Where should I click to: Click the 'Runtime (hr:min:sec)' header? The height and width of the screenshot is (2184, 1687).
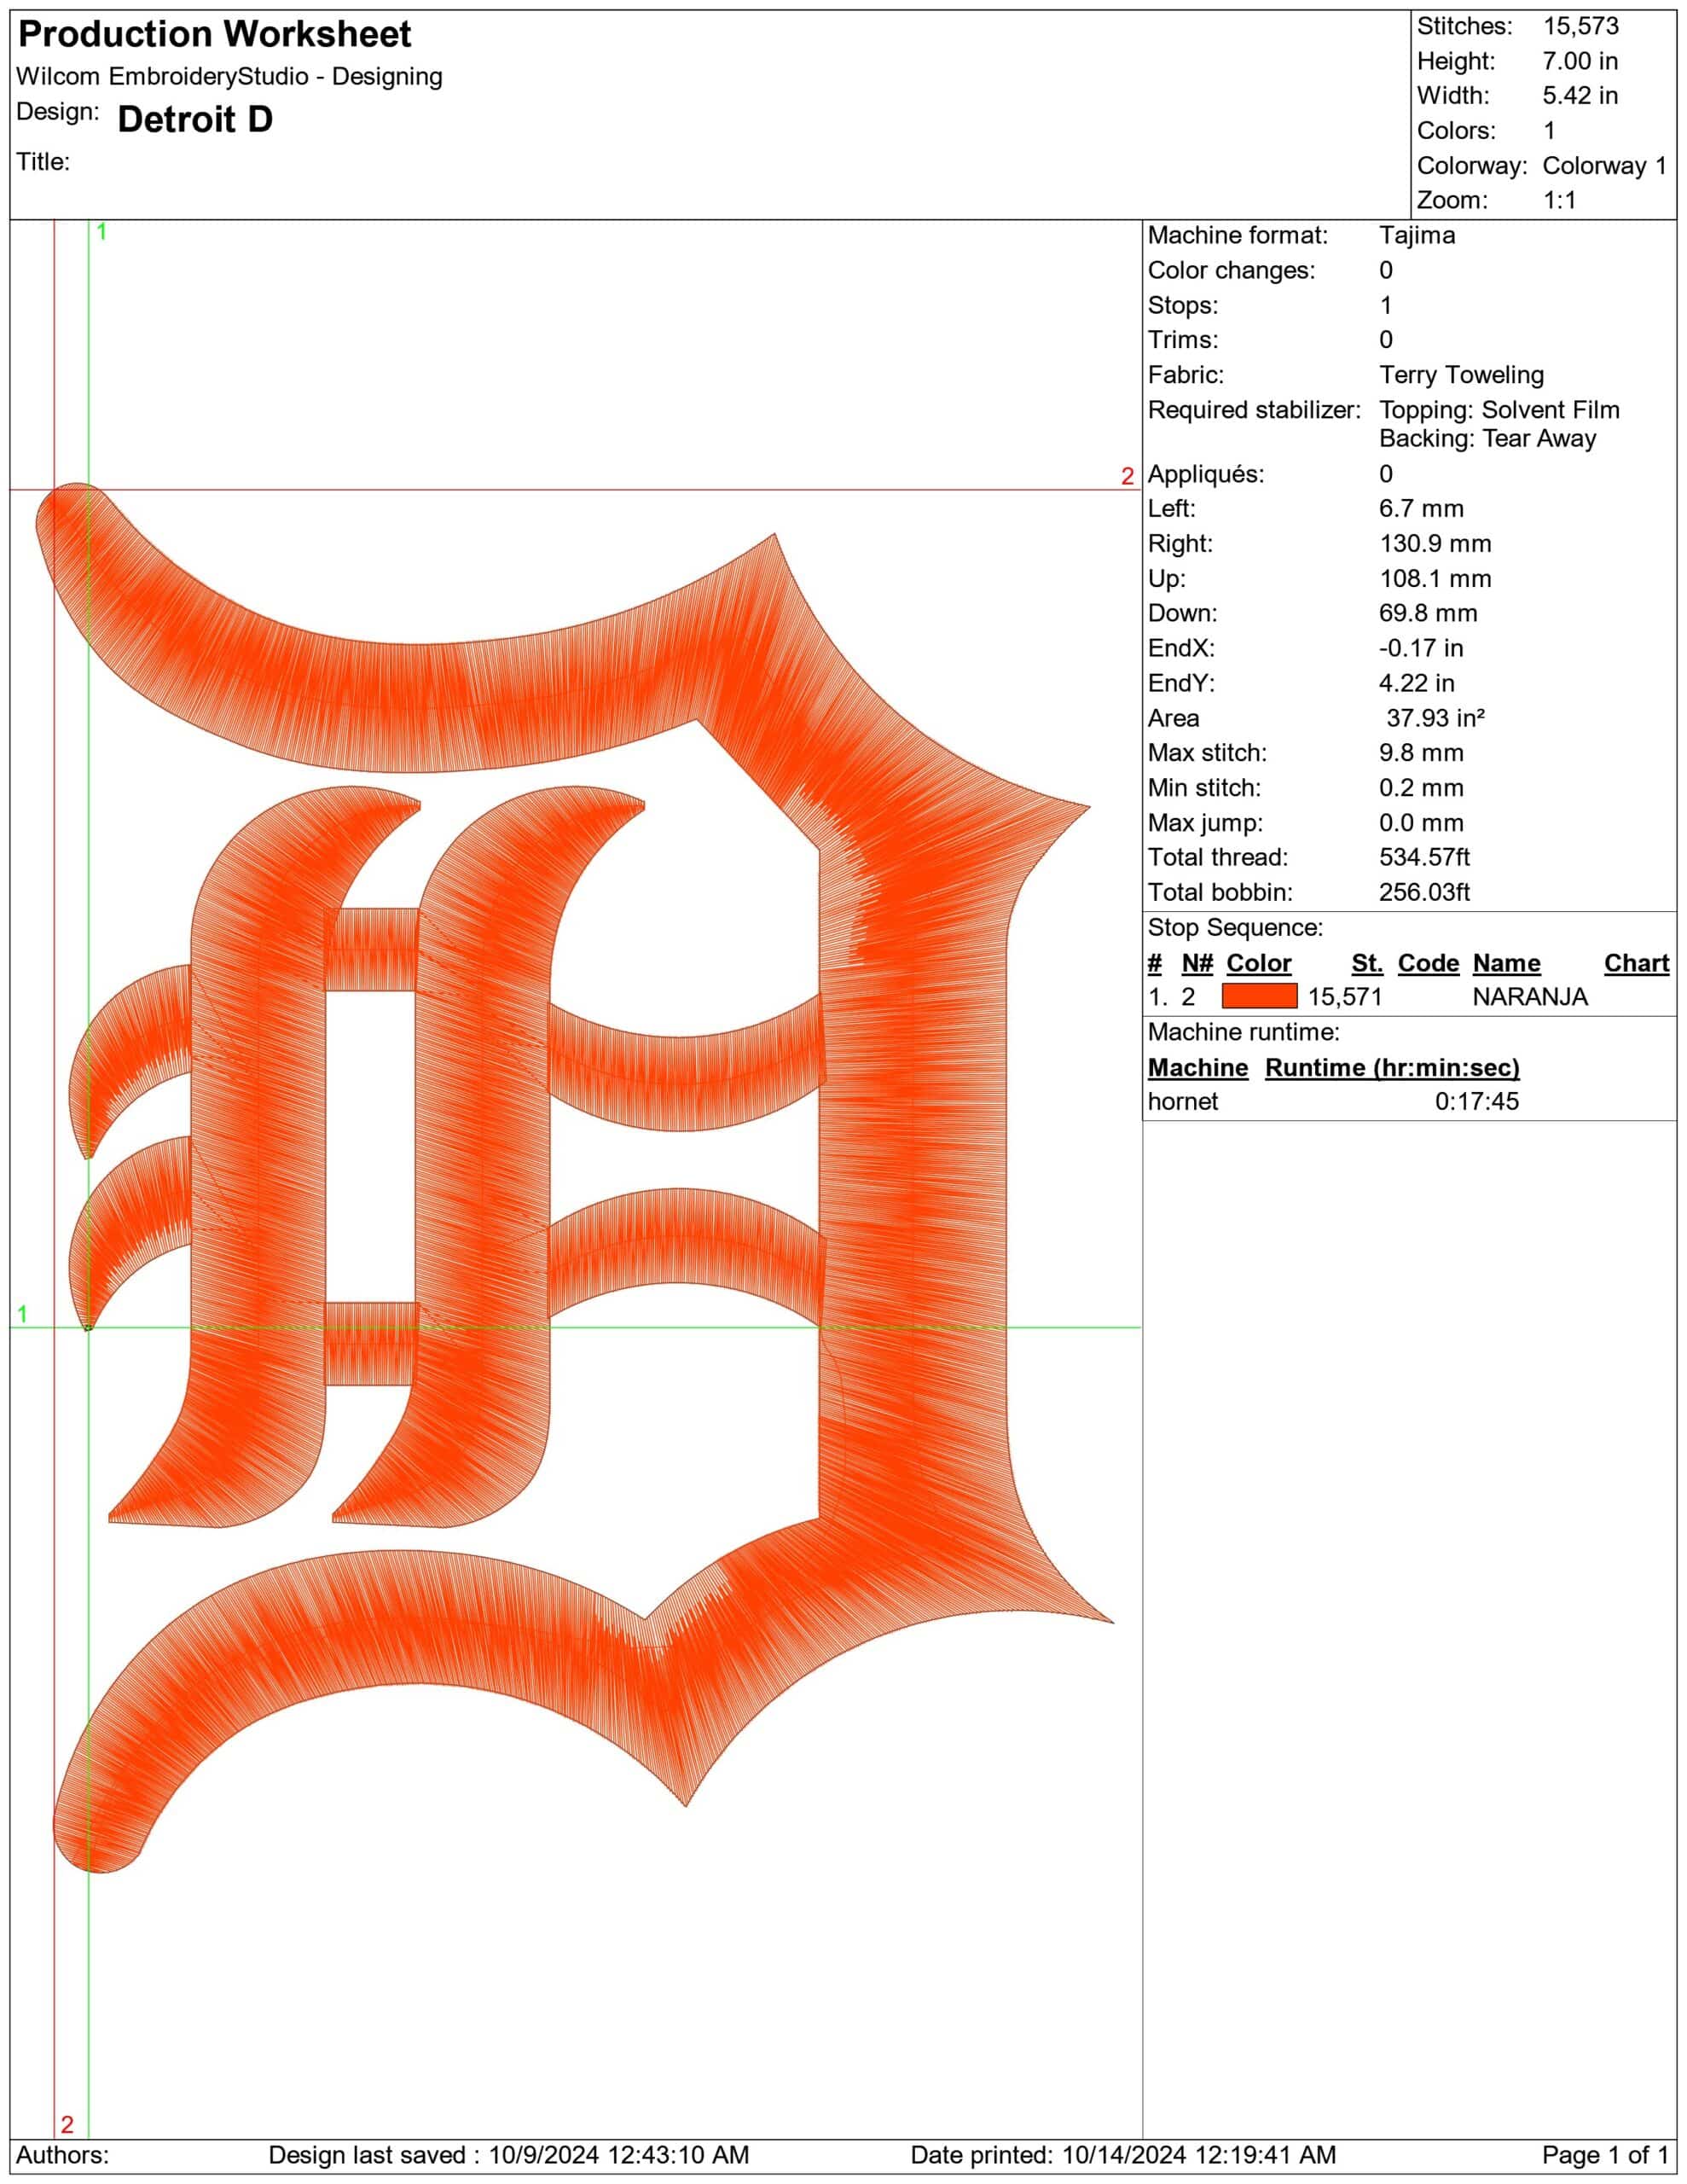point(1392,1069)
